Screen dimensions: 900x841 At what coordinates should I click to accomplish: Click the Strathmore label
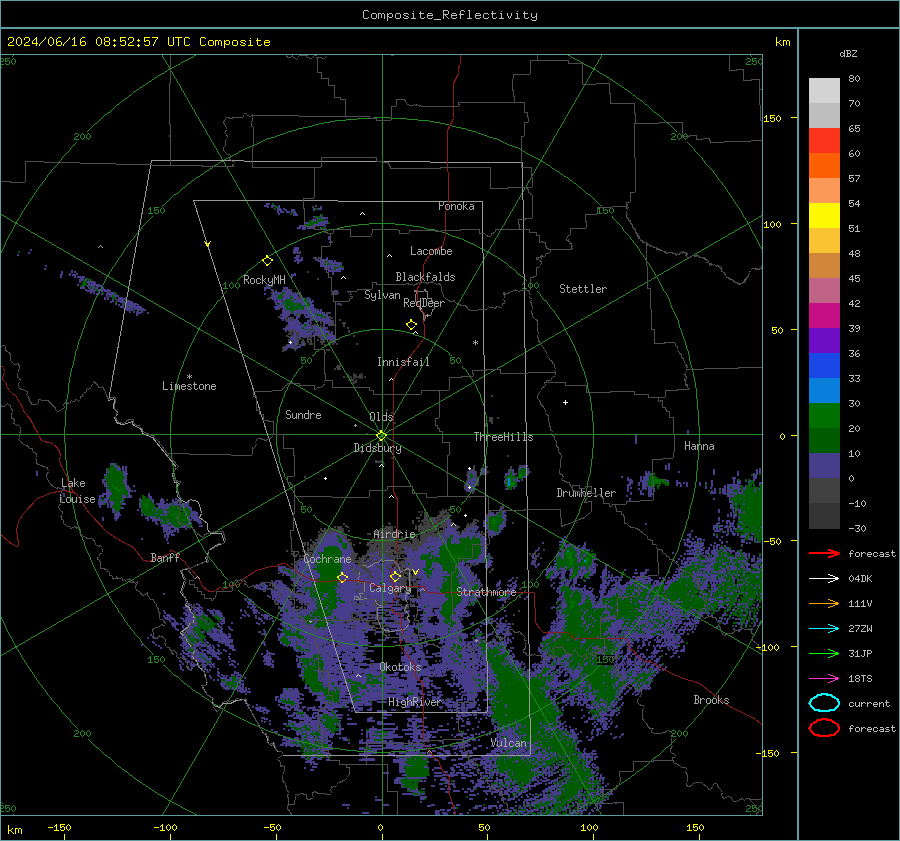486,592
